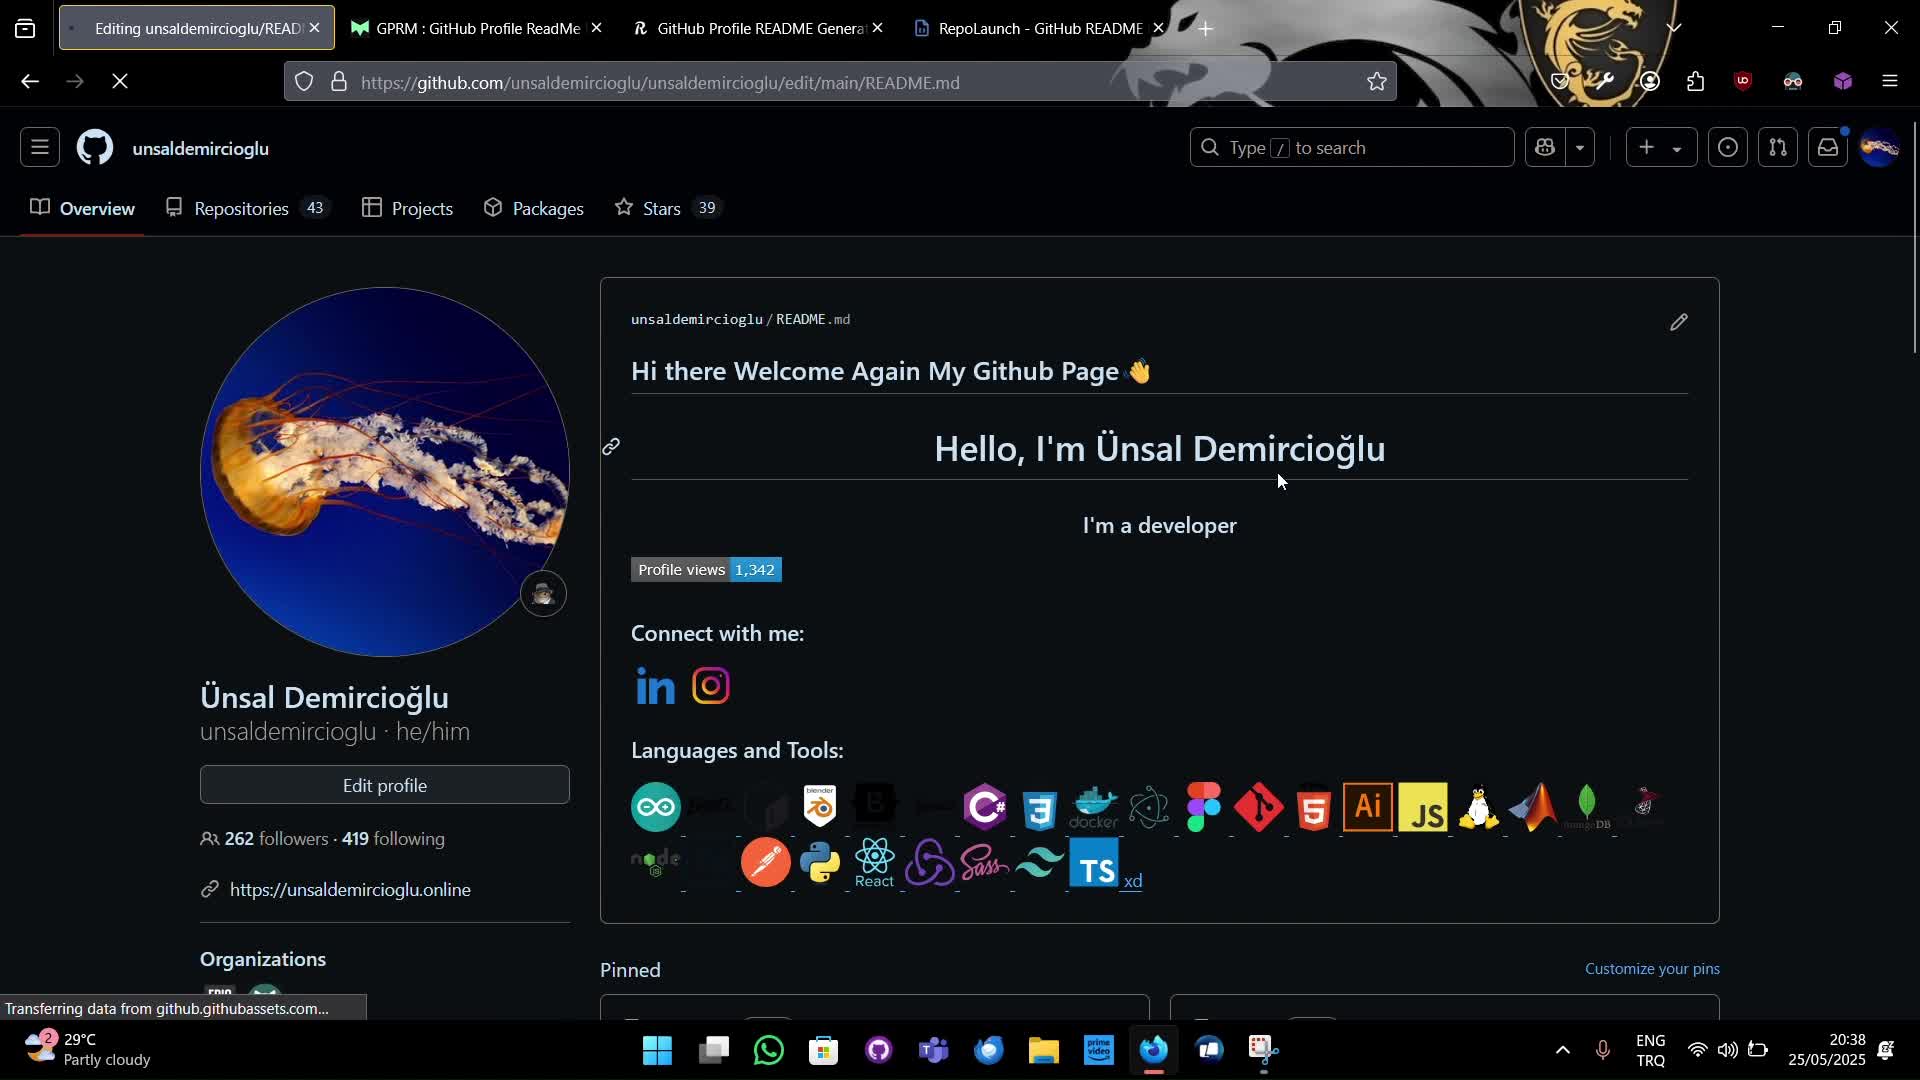The image size is (1920, 1080).
Task: Open WhatsApp from the taskbar
Action: click(769, 1050)
